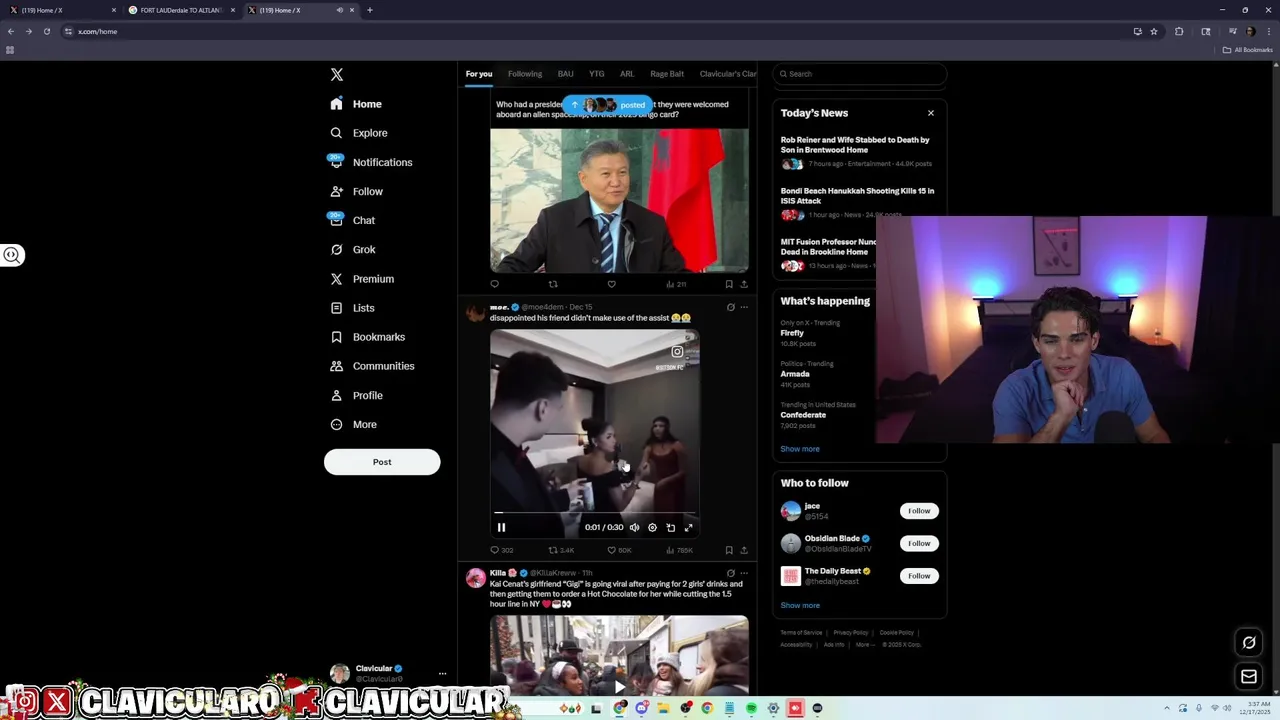Reply to the moe. post
1280x720 pixels.
pos(495,550)
